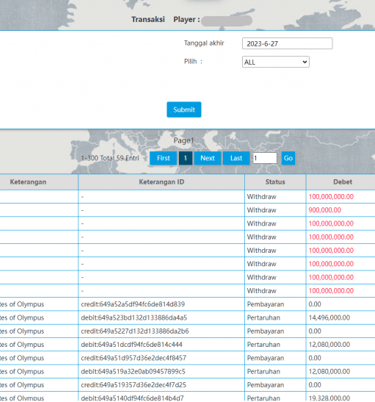The width and height of the screenshot is (375, 402).
Task: Click the page number input box
Action: click(x=265, y=158)
